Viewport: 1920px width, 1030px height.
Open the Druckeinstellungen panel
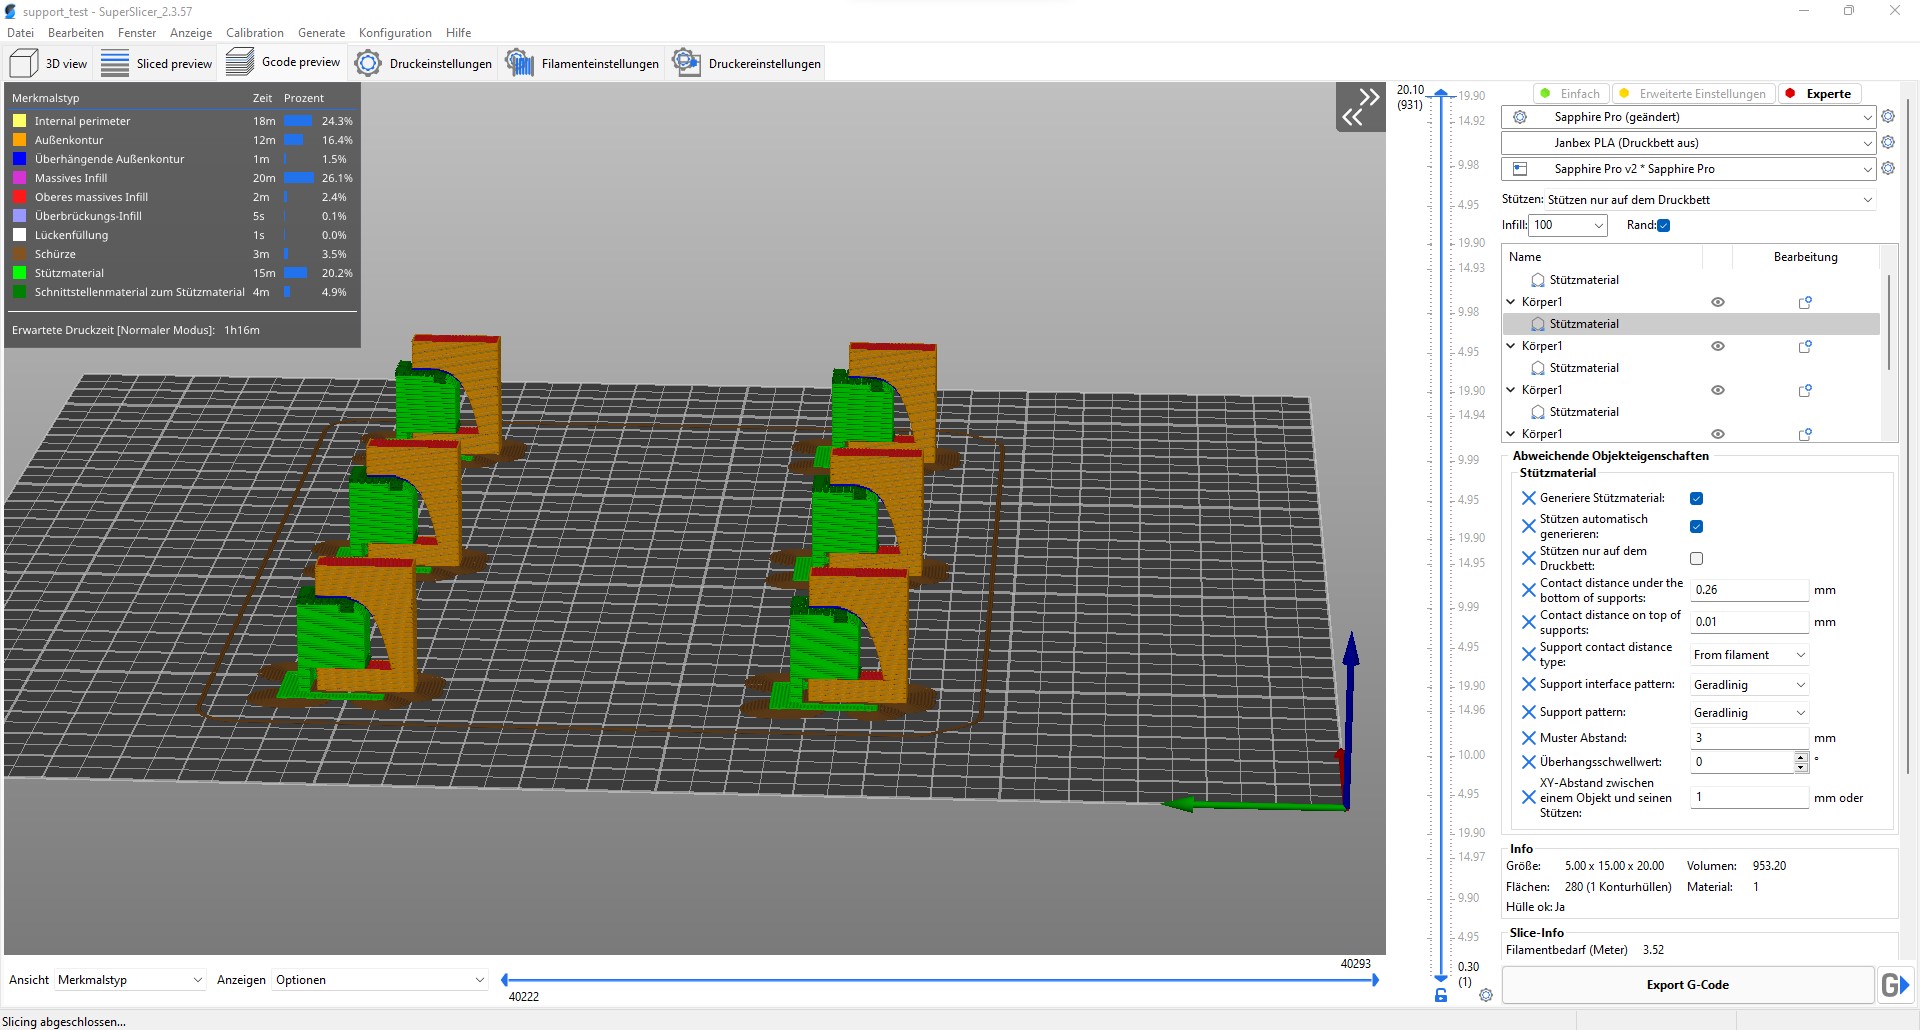pyautogui.click(x=423, y=62)
